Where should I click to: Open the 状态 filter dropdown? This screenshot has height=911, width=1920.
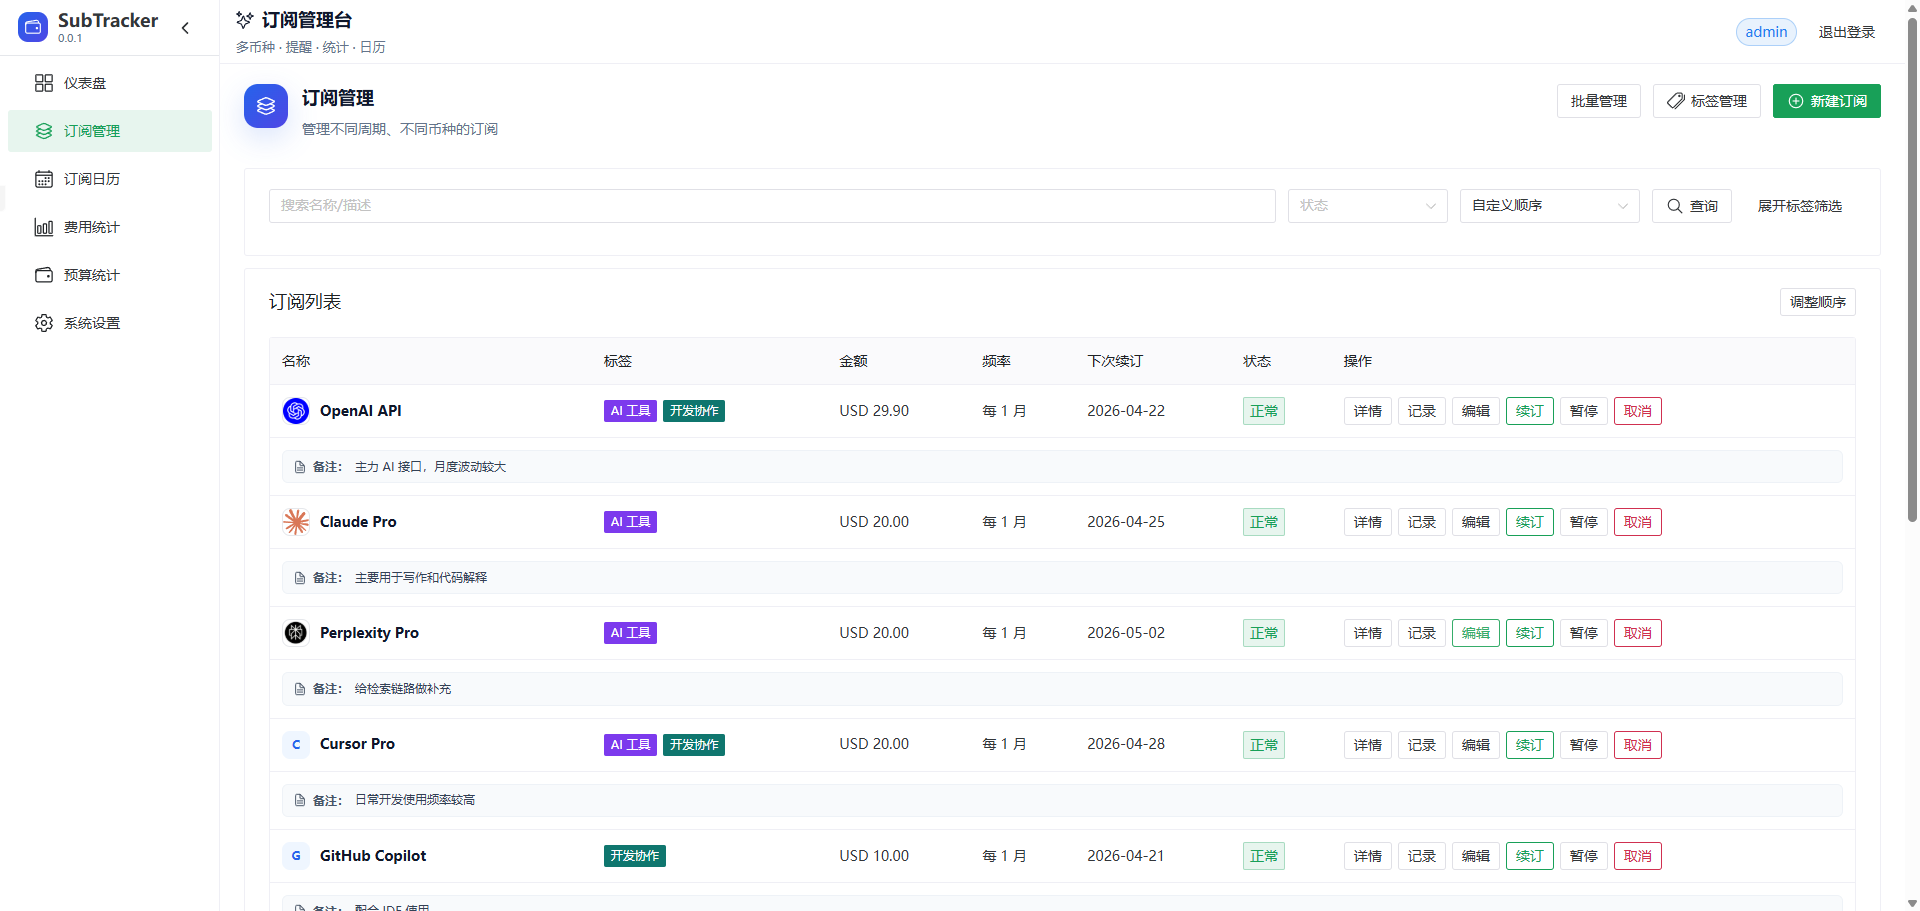(1367, 206)
